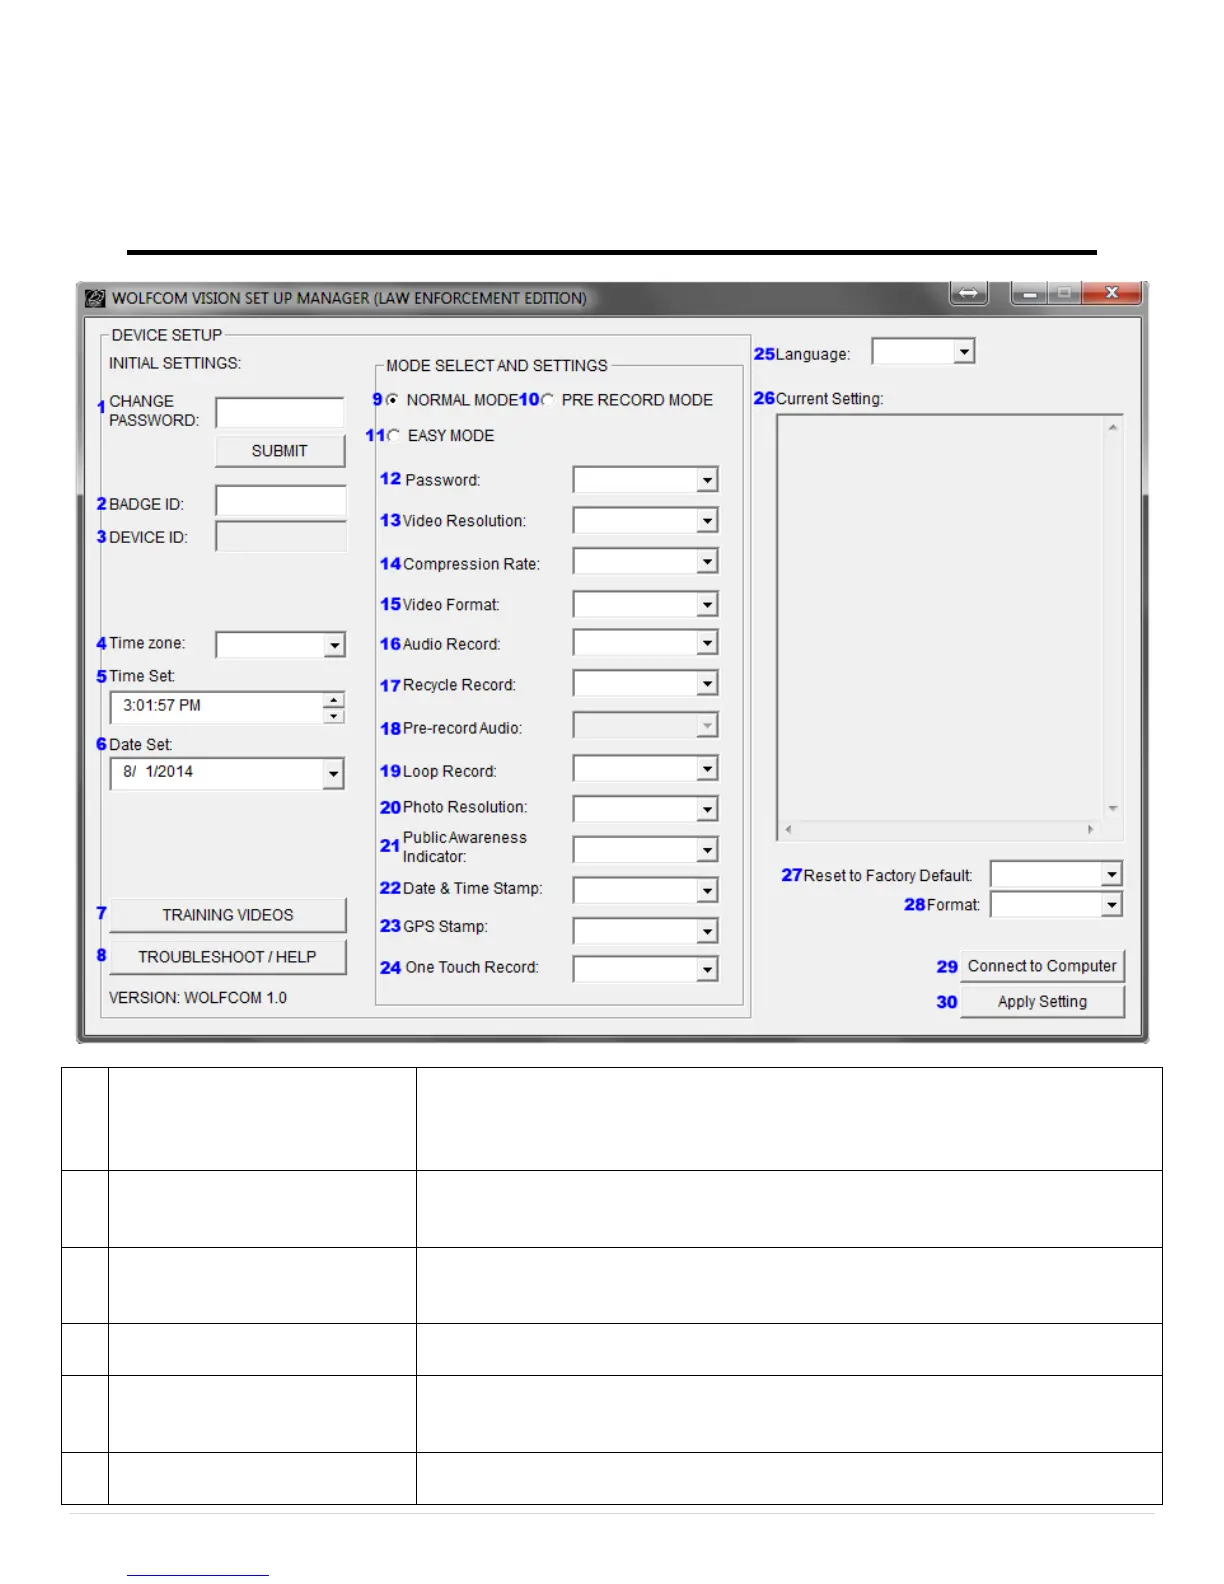Click the DEVICE ID field
The width and height of the screenshot is (1224, 1584).
[281, 536]
